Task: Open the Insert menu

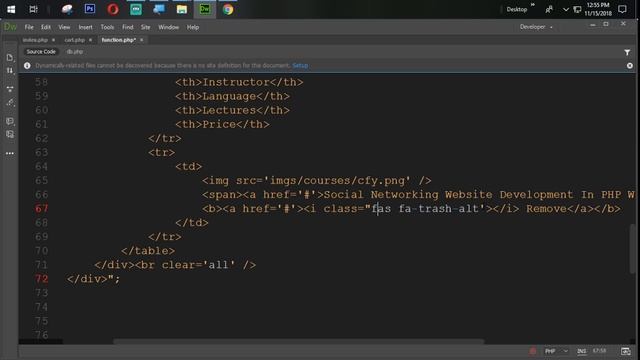Action: pyautogui.click(x=85, y=27)
